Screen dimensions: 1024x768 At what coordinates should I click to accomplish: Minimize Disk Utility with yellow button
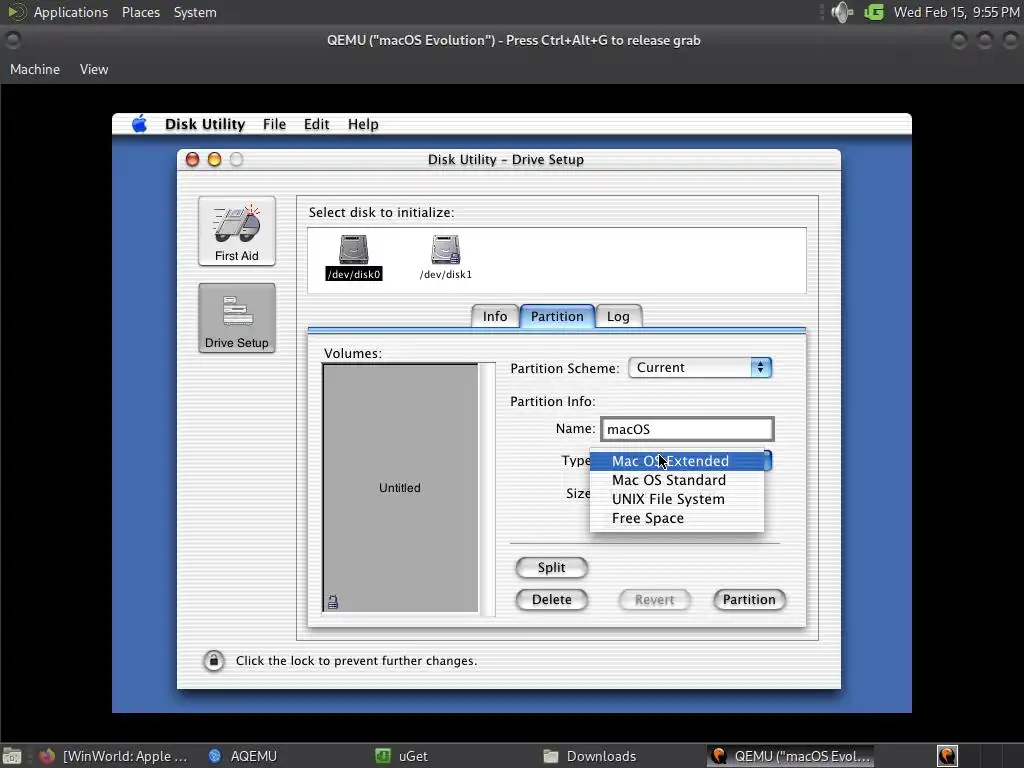tap(214, 159)
